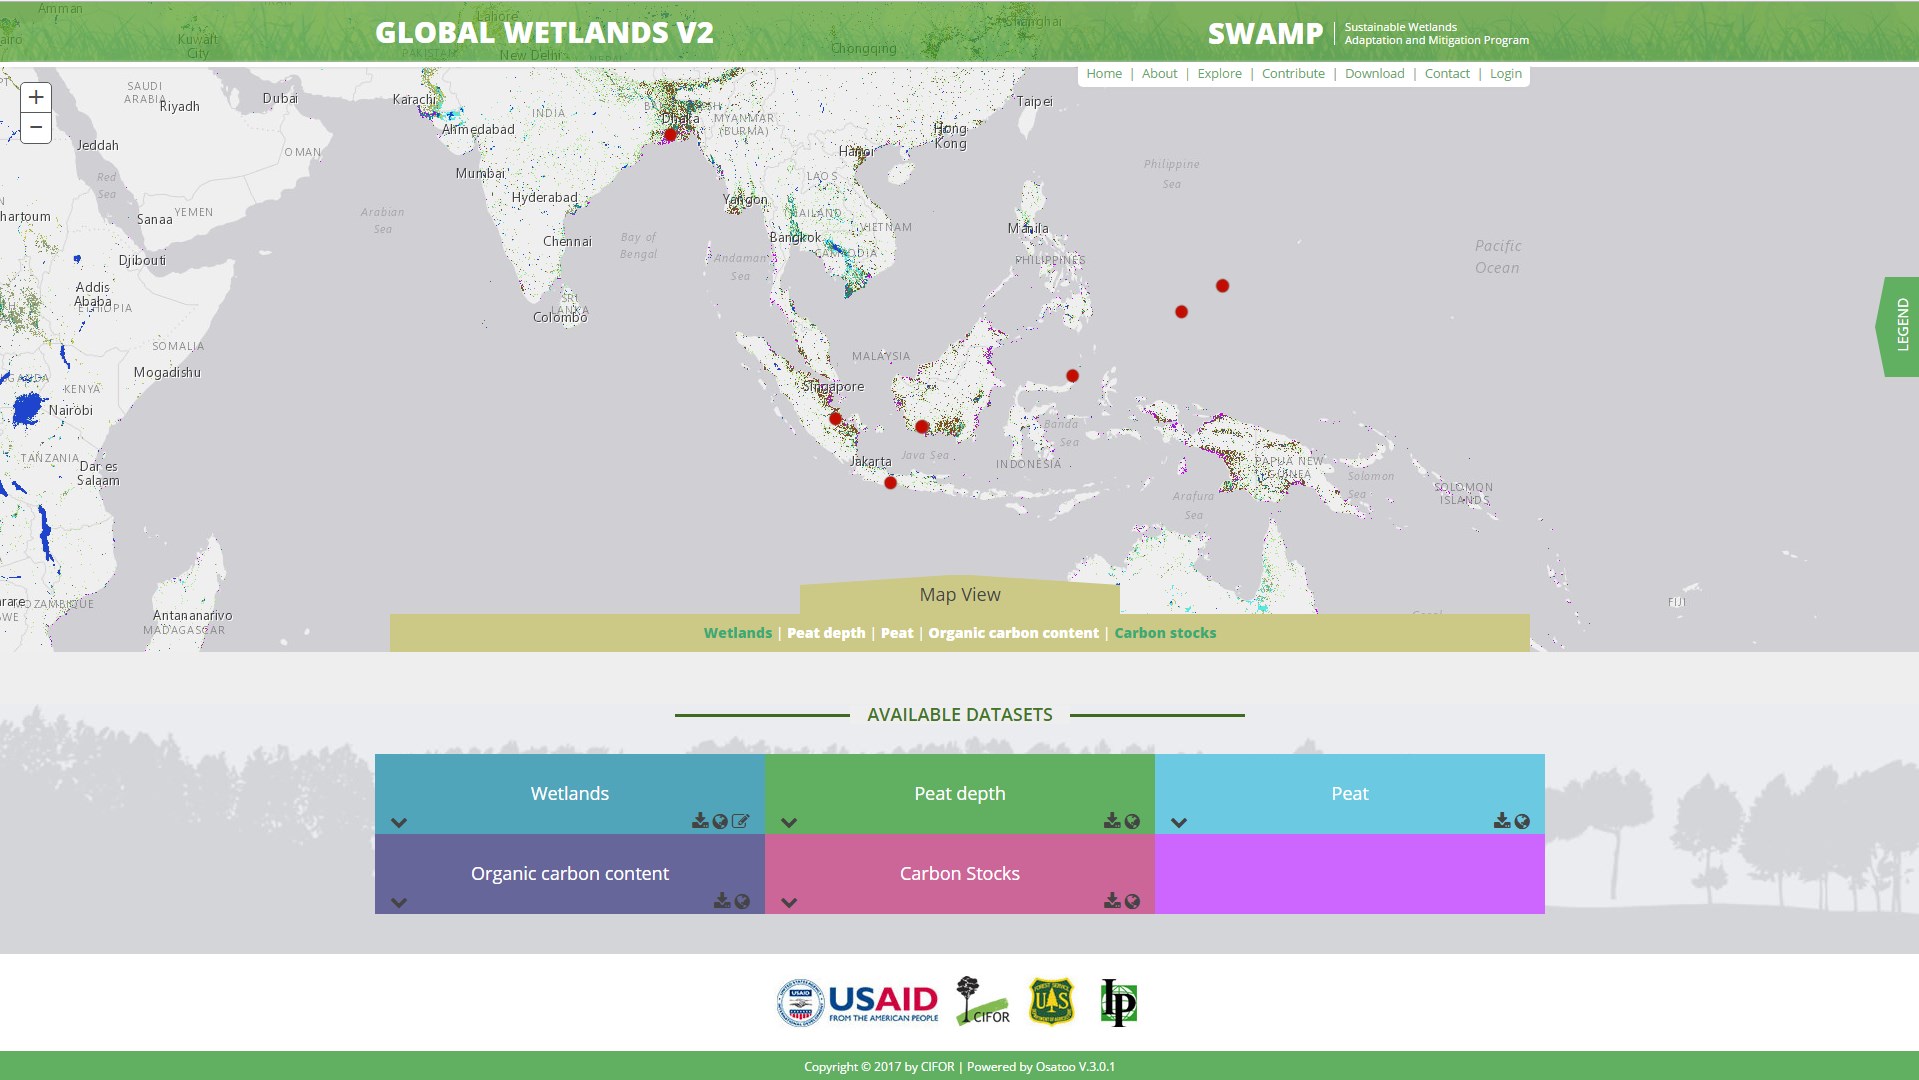Open the Wetlands globe map icon
This screenshot has height=1080, width=1919.
click(720, 821)
